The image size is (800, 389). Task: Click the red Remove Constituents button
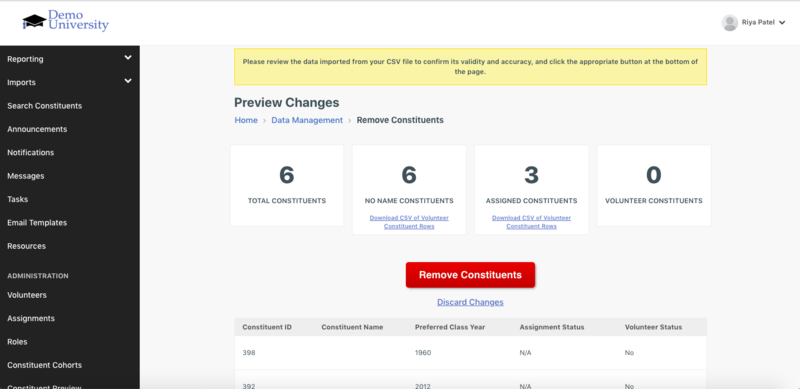coord(470,275)
